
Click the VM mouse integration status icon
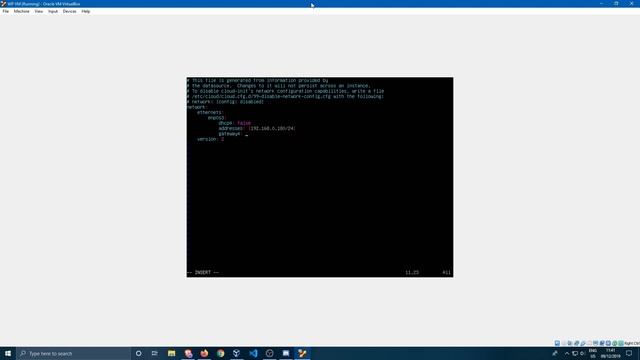[615, 343]
